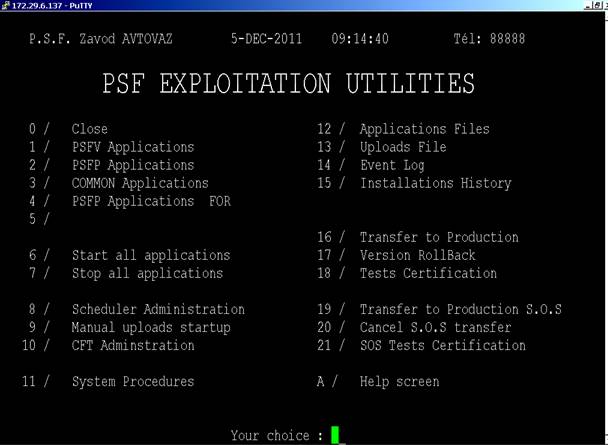608x445 pixels.
Task: Minimize the PuTTY window
Action: pos(588,5)
